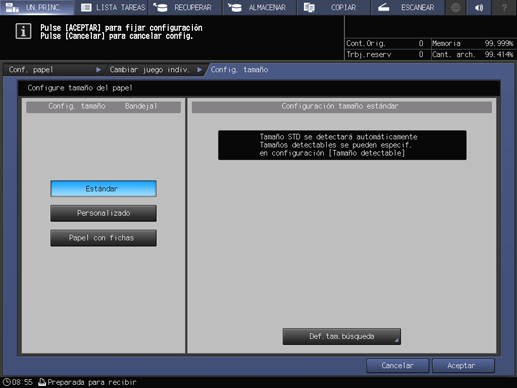Image resolution: width=517 pixels, height=388 pixels.
Task: Click the Preparada para recibir status text
Action: pyautogui.click(x=92, y=382)
